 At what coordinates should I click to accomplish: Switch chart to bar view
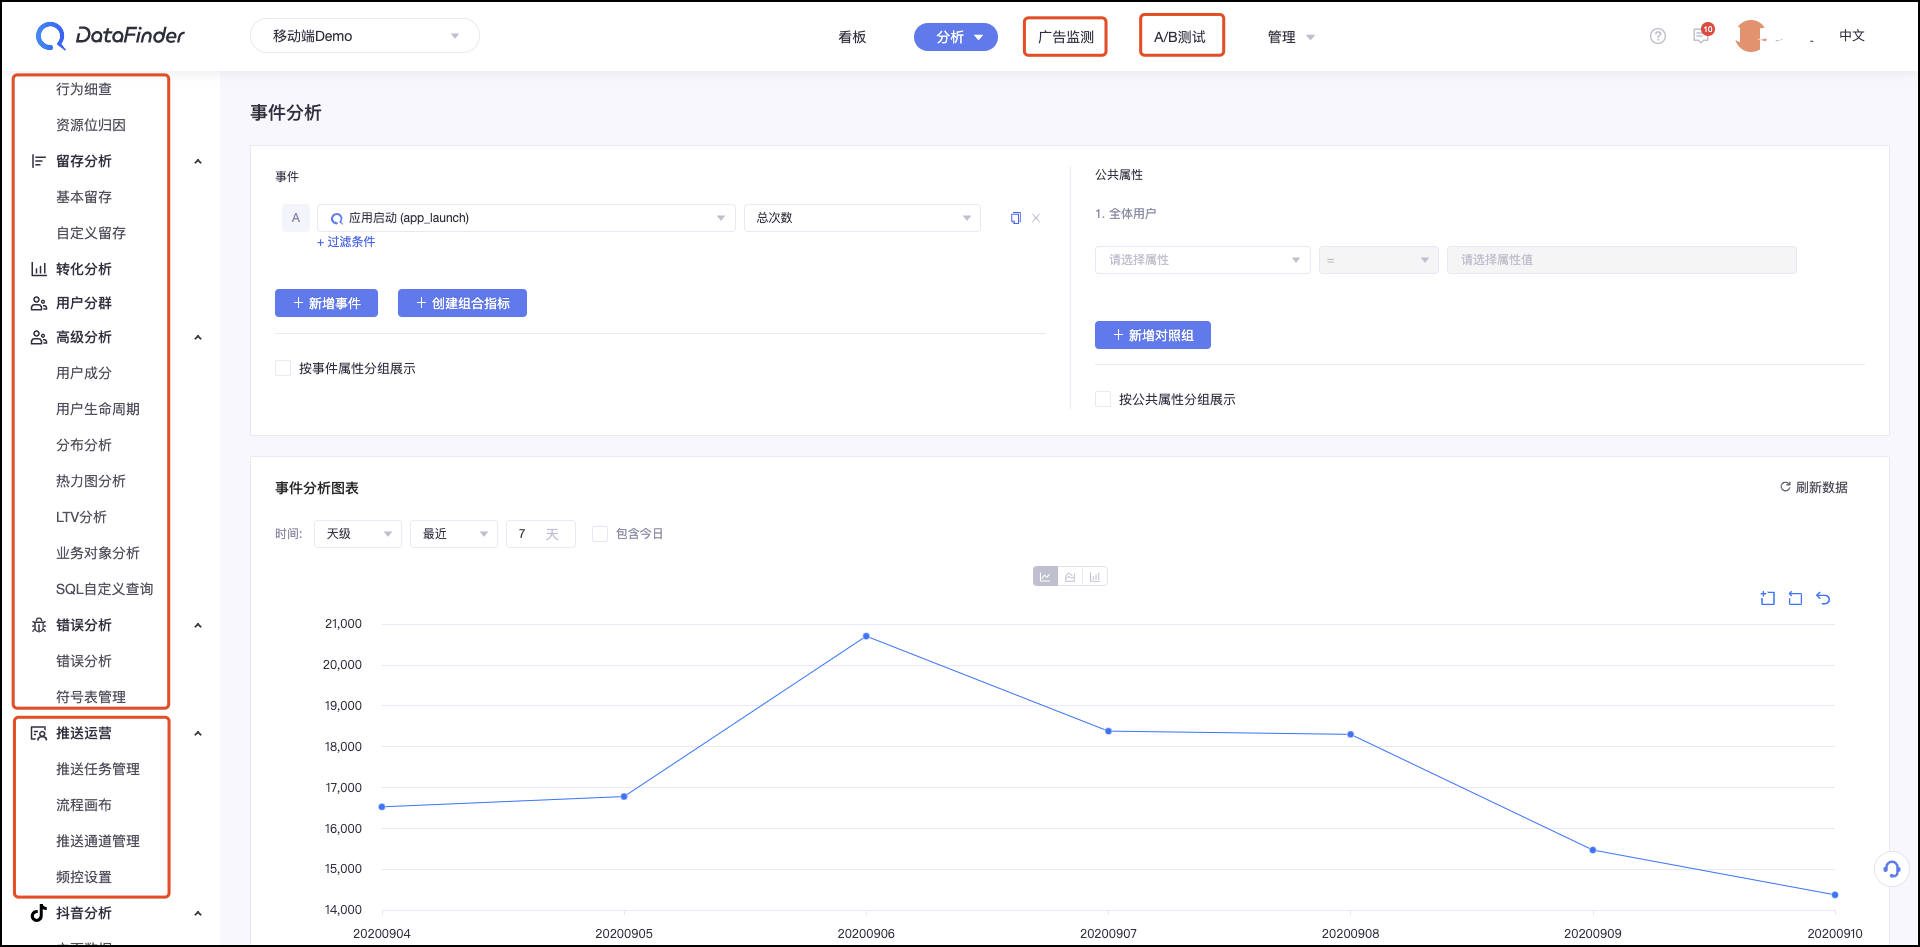[1095, 577]
